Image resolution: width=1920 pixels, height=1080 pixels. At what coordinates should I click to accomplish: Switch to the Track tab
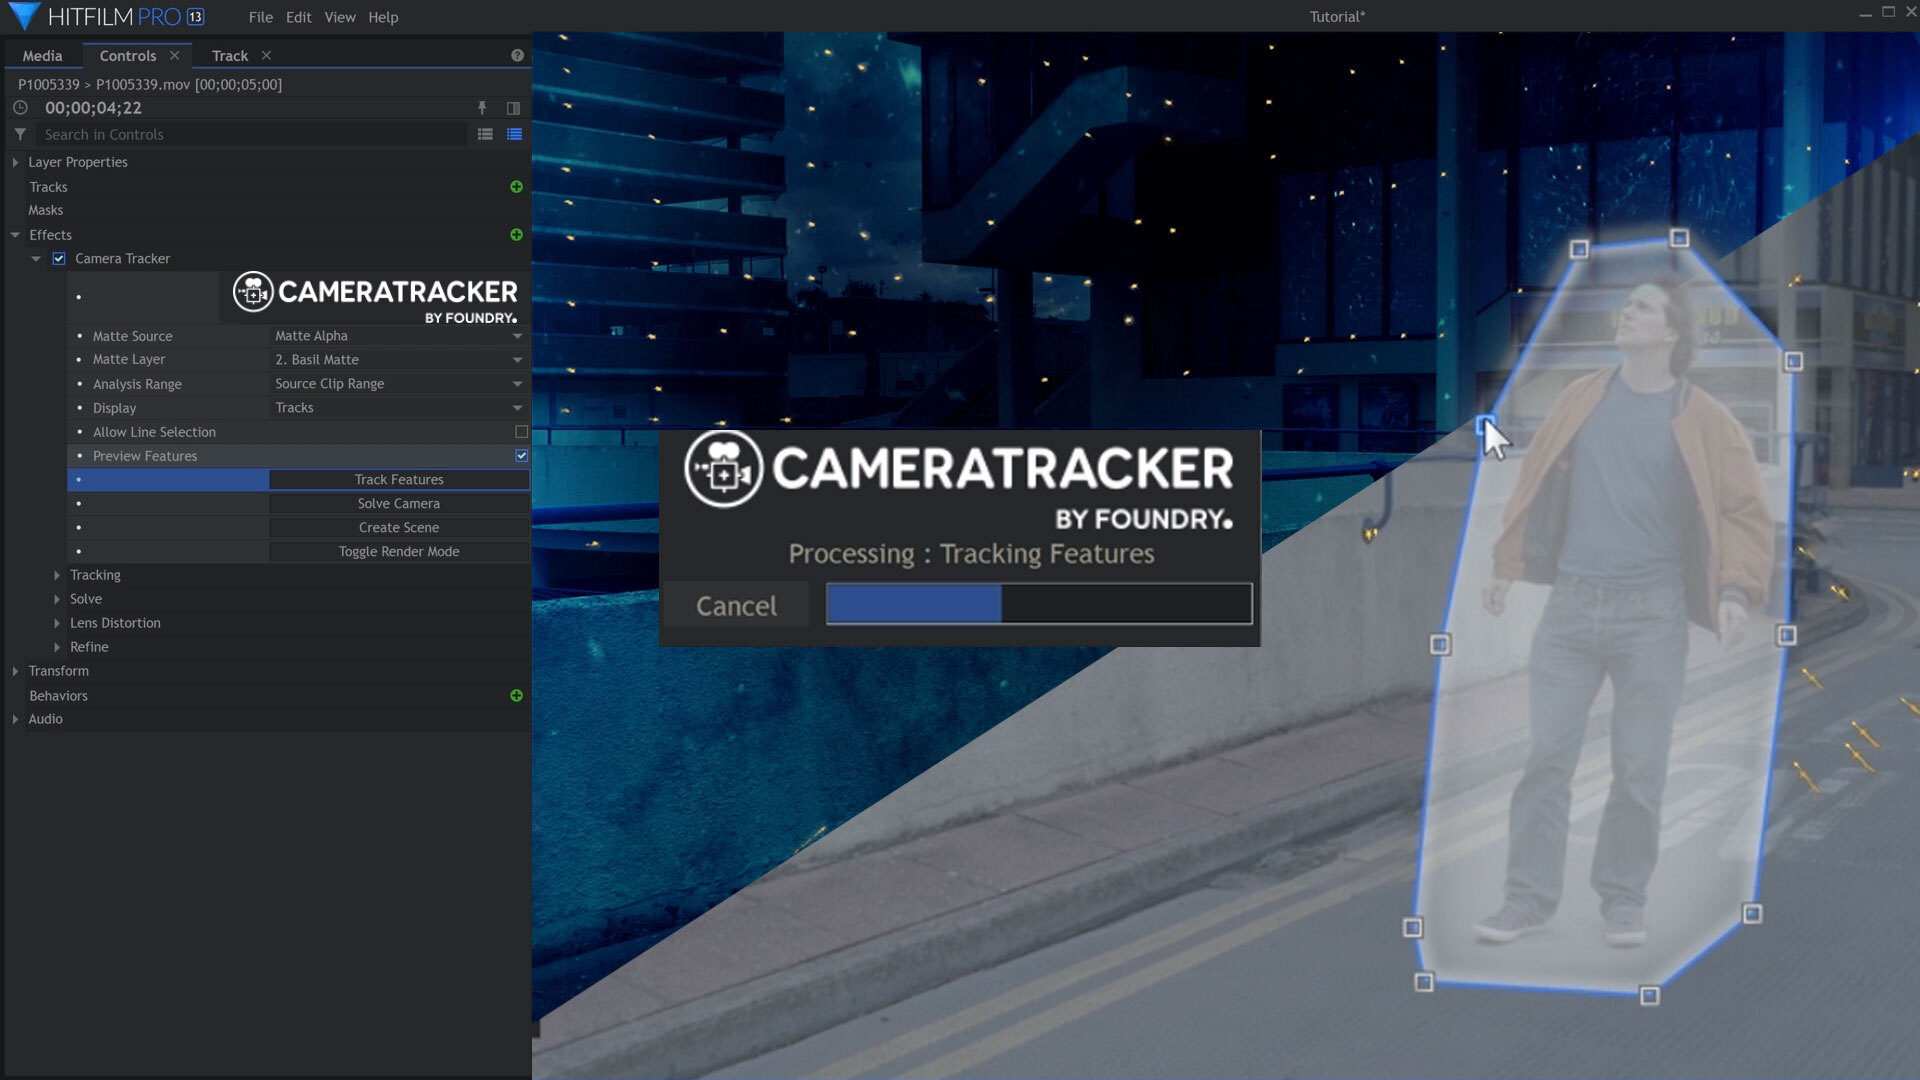tap(230, 56)
